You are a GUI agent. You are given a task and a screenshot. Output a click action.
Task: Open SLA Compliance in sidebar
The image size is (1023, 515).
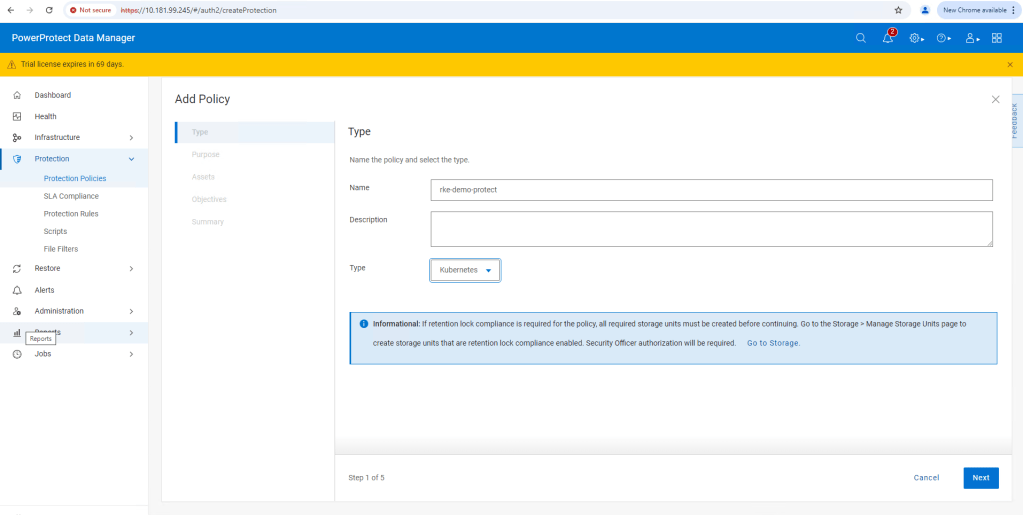71,196
